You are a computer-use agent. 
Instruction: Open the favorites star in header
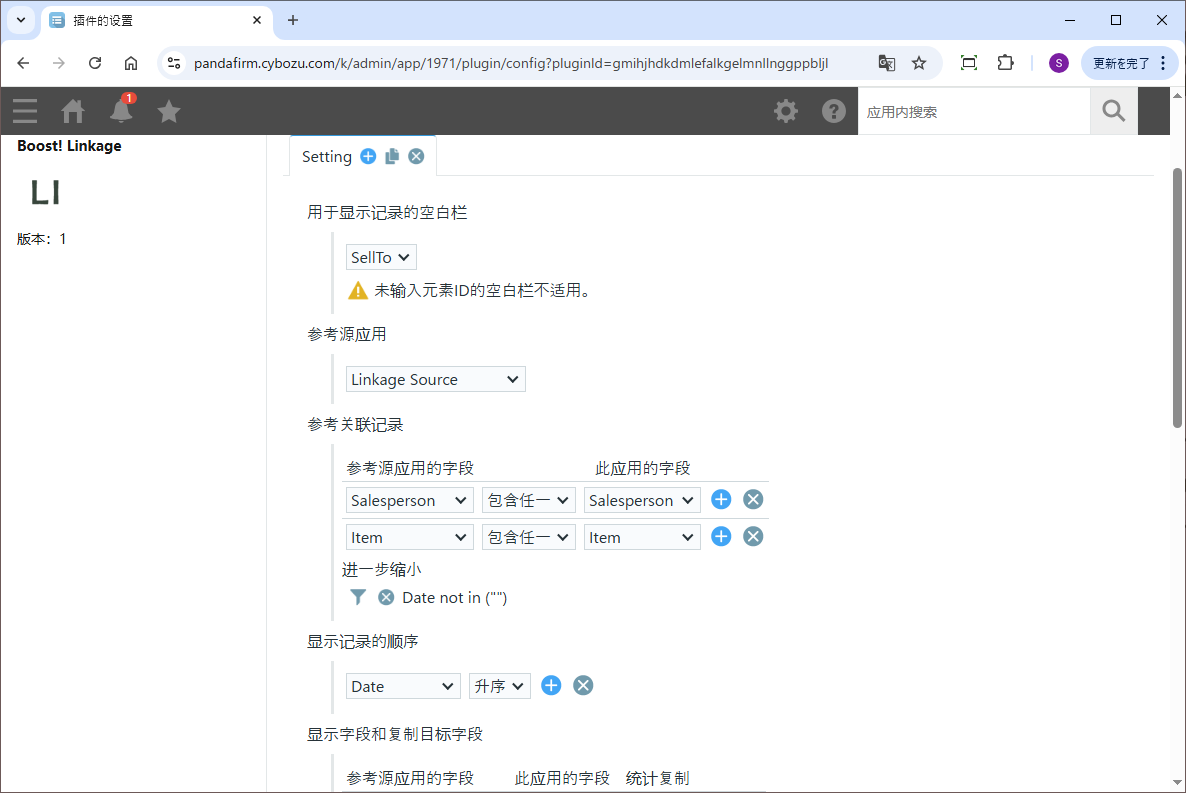click(169, 111)
